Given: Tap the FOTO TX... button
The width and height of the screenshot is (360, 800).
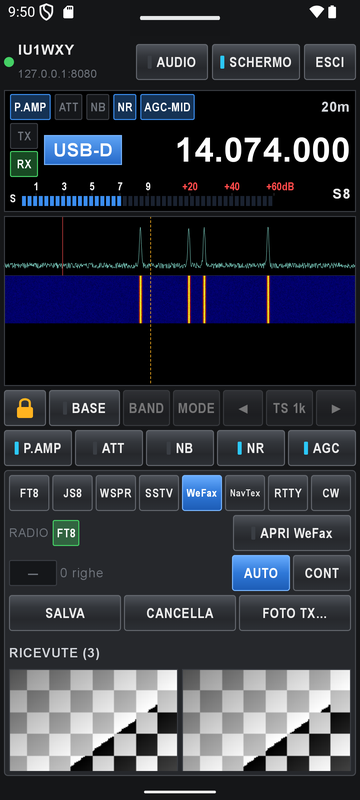Looking at the screenshot, I should [x=295, y=613].
